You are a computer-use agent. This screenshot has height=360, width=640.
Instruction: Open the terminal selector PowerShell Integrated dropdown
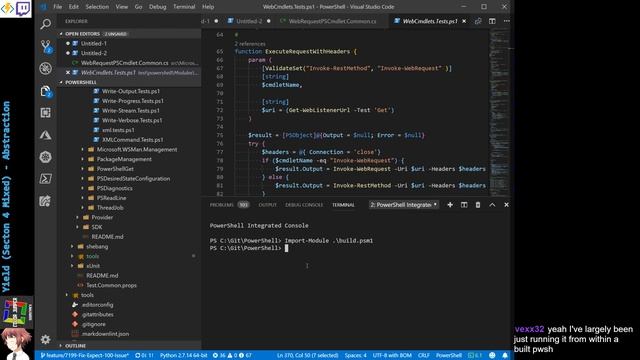404,205
